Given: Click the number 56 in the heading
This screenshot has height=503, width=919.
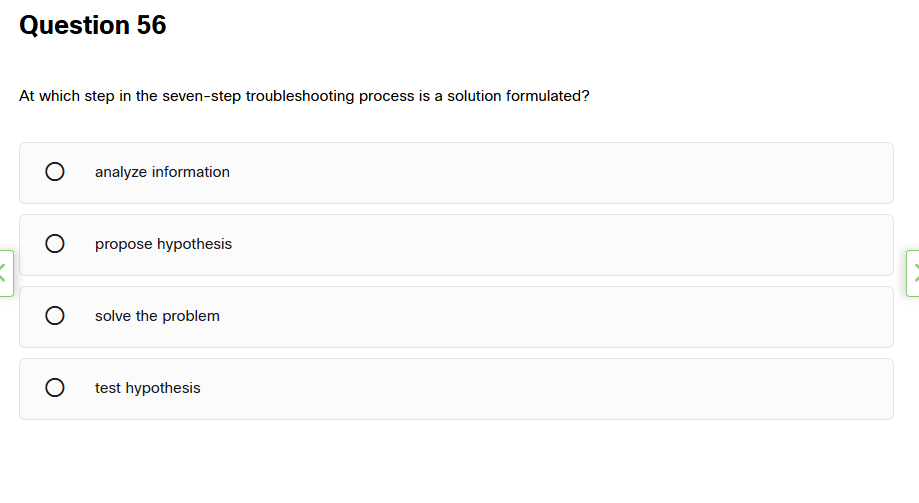Looking at the screenshot, I should pos(152,25).
